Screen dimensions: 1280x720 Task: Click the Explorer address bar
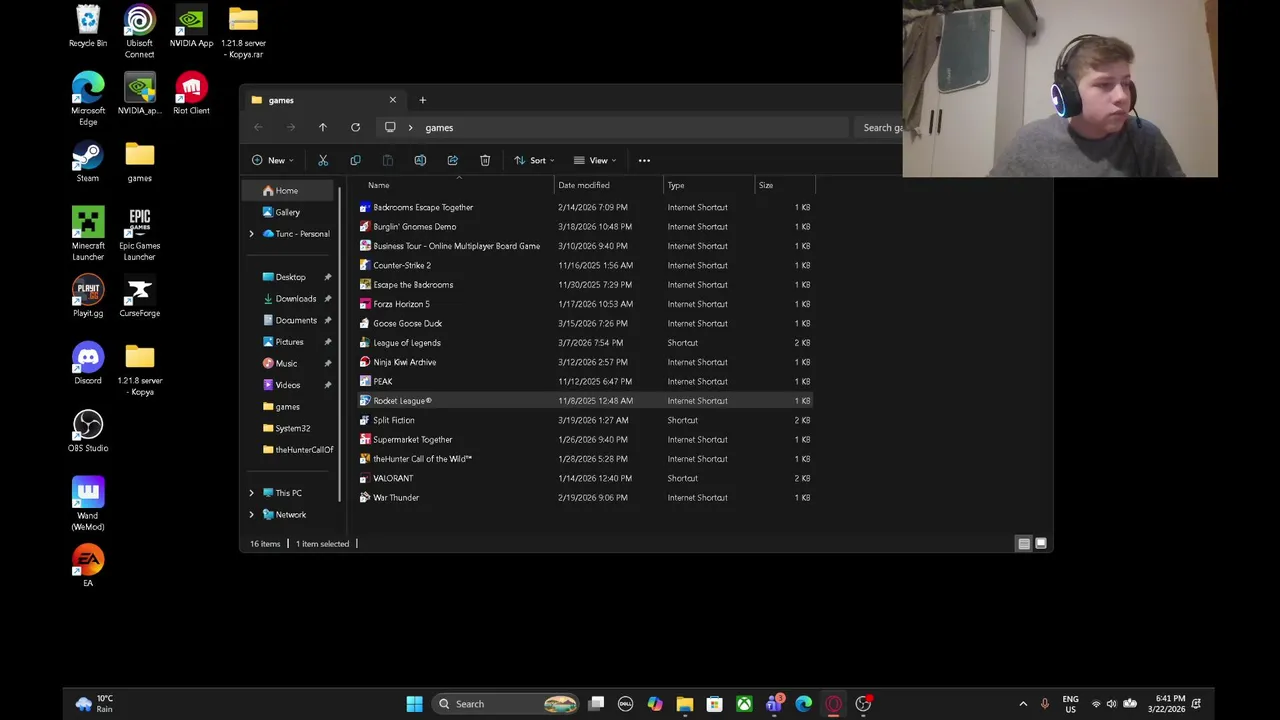click(x=613, y=128)
